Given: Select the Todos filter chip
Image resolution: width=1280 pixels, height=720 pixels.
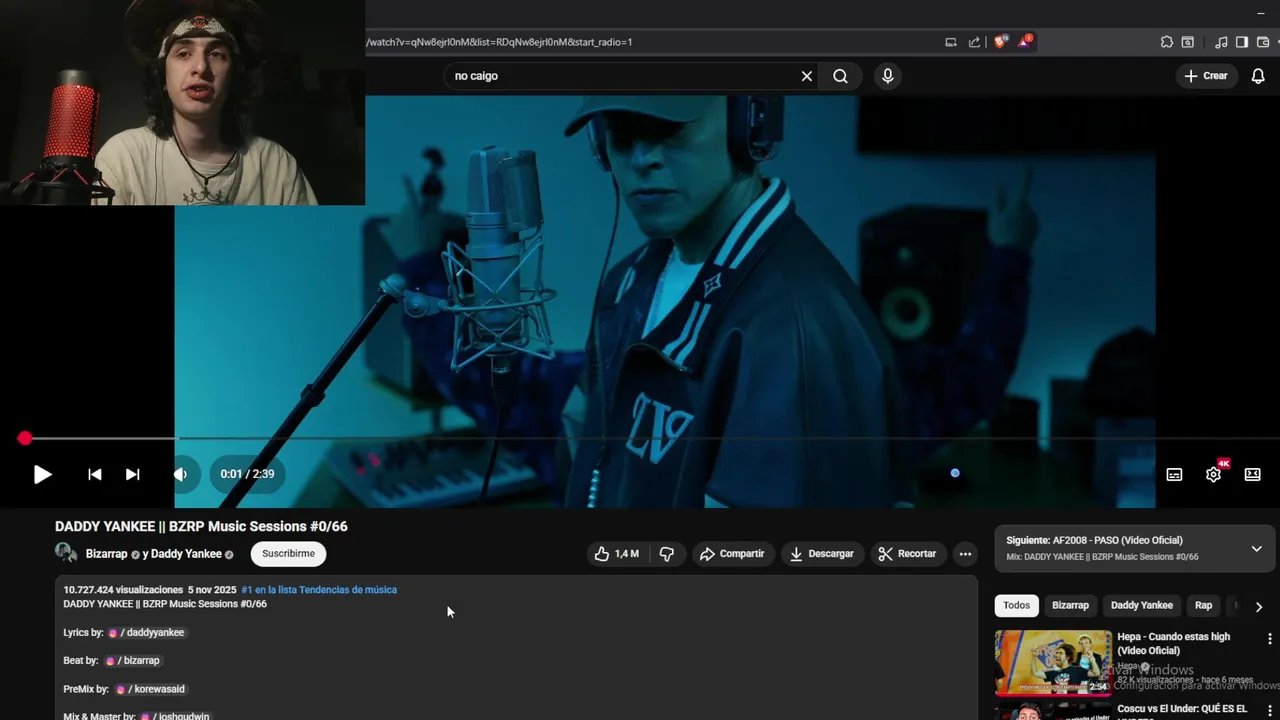Looking at the screenshot, I should point(1016,605).
